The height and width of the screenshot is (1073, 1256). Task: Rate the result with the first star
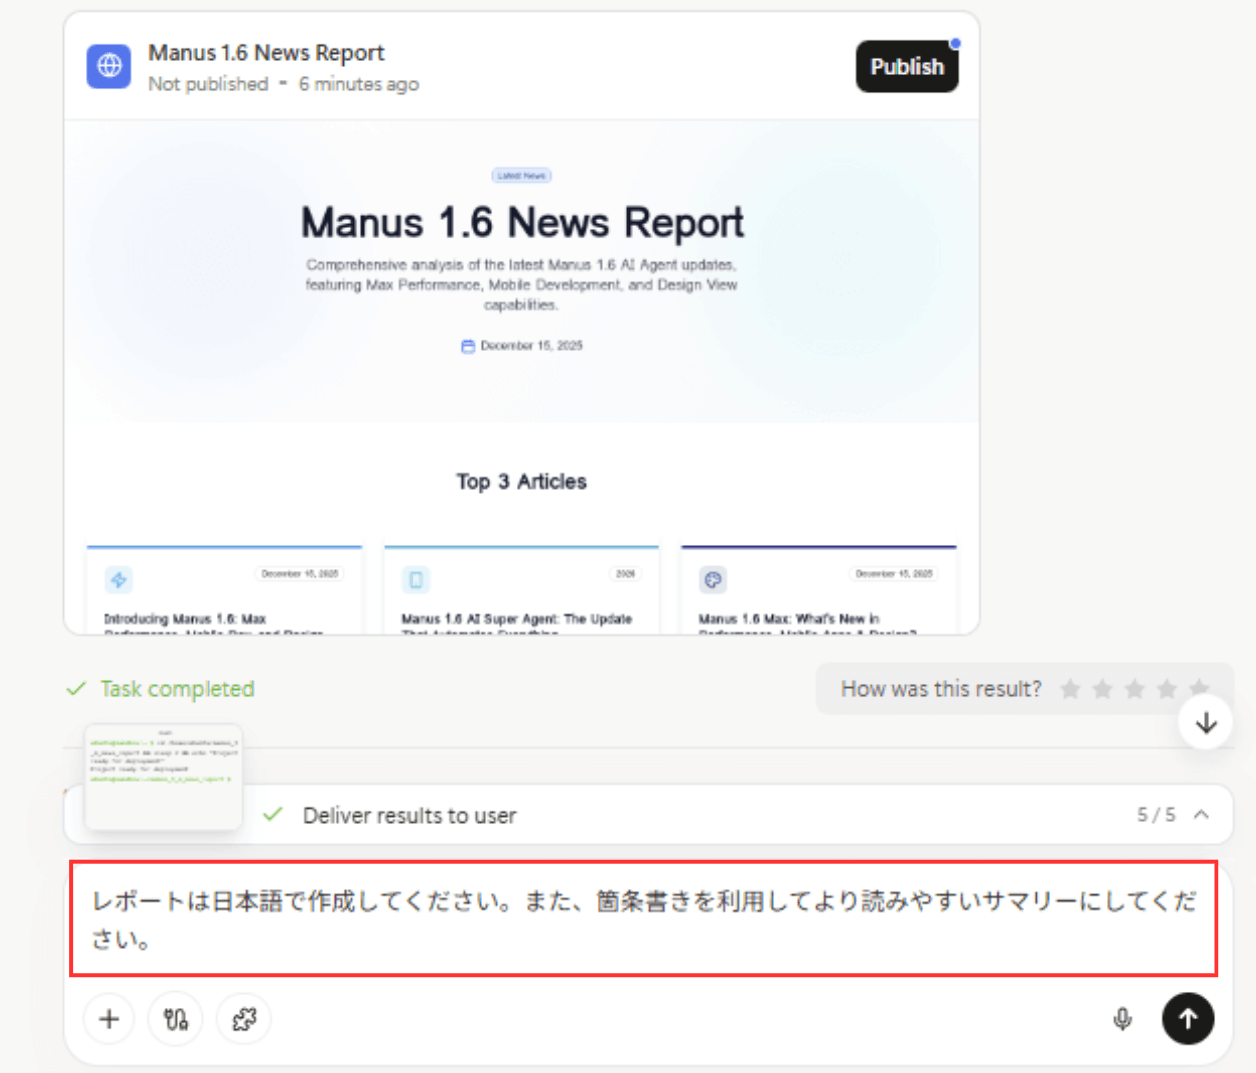click(x=1070, y=689)
